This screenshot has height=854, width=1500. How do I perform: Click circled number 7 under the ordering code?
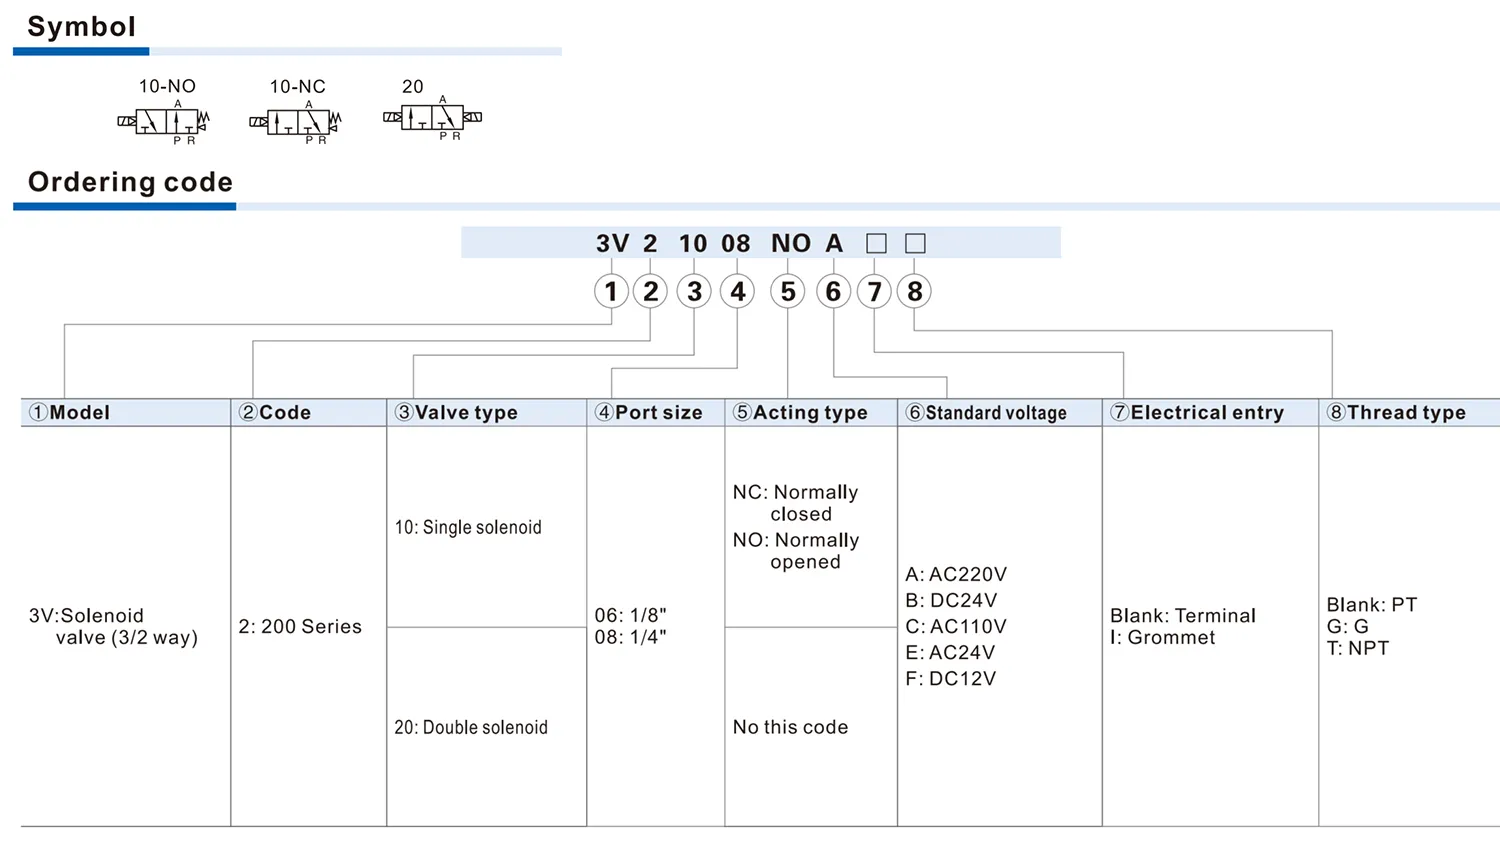(x=874, y=291)
